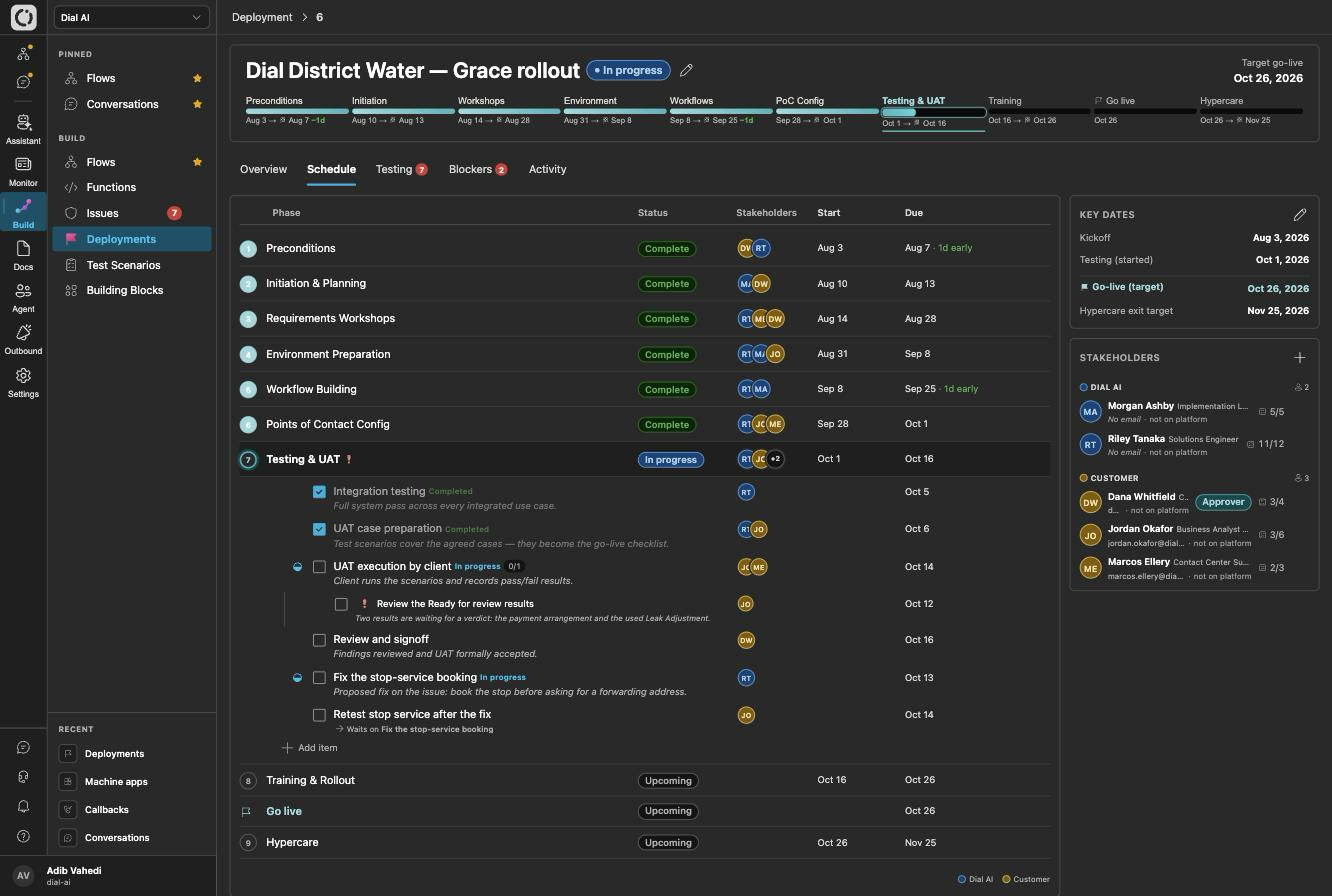Click the notifications bell icon

(x=23, y=806)
